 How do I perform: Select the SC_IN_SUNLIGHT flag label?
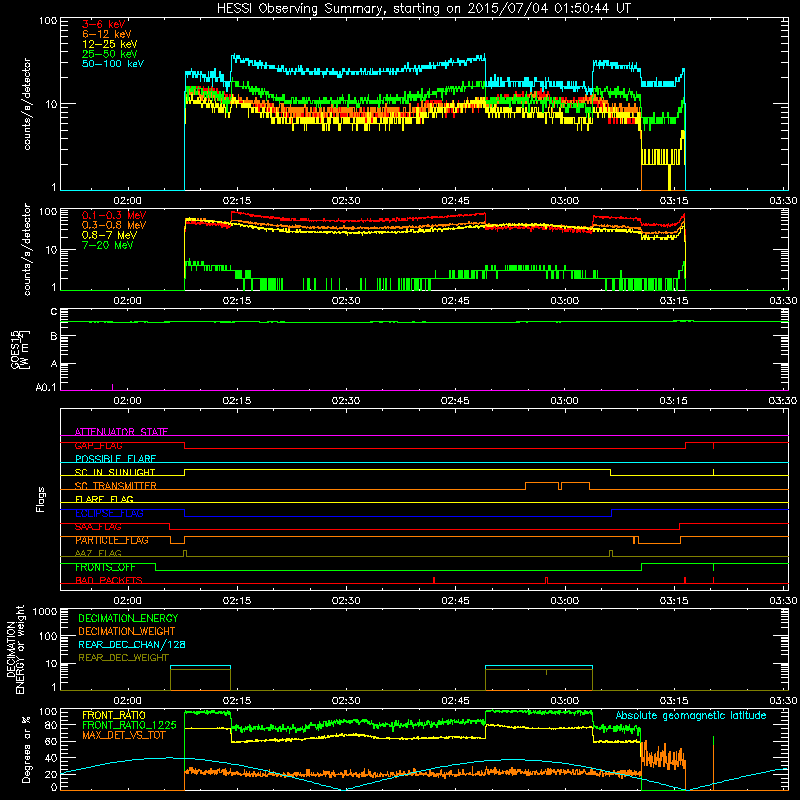[x=115, y=472]
